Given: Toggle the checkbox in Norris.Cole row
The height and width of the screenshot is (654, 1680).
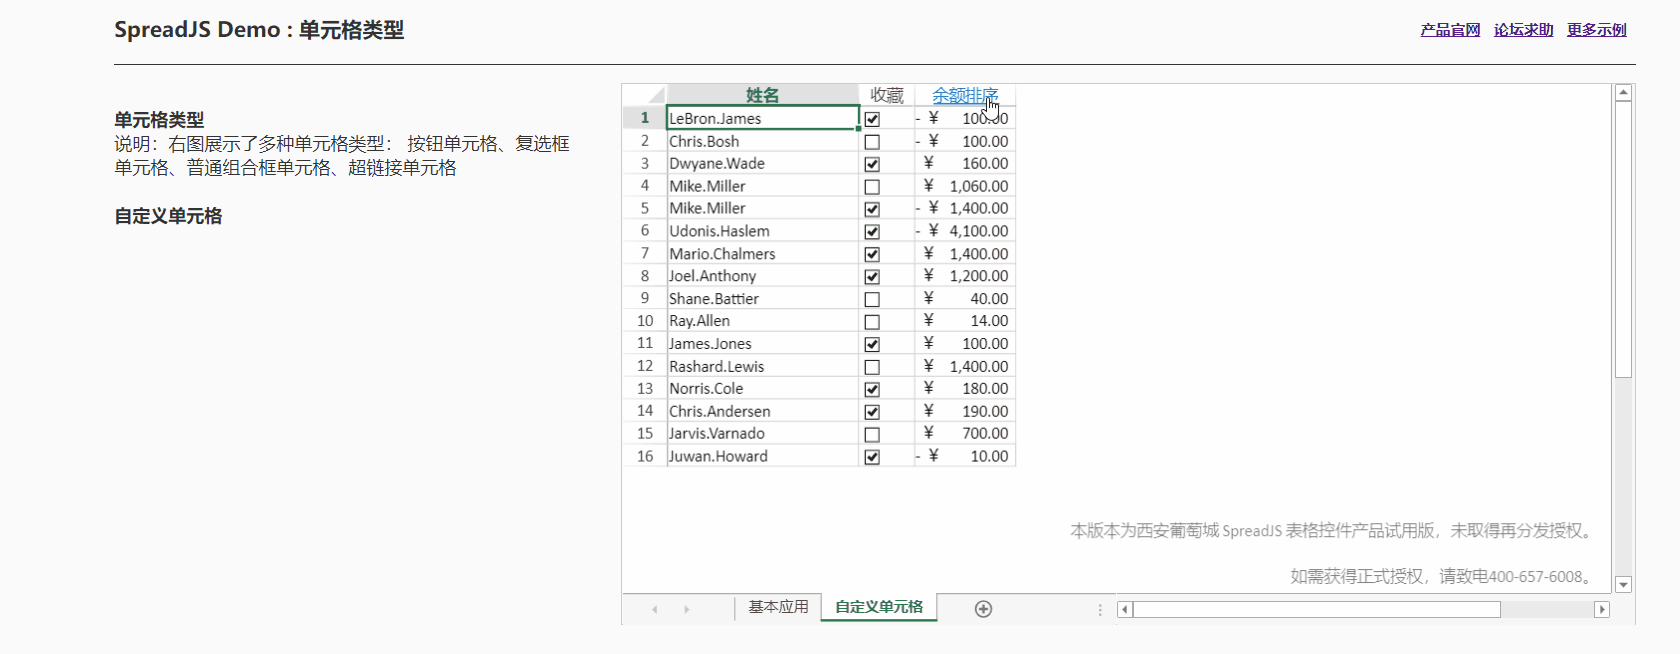Looking at the screenshot, I should point(872,389).
